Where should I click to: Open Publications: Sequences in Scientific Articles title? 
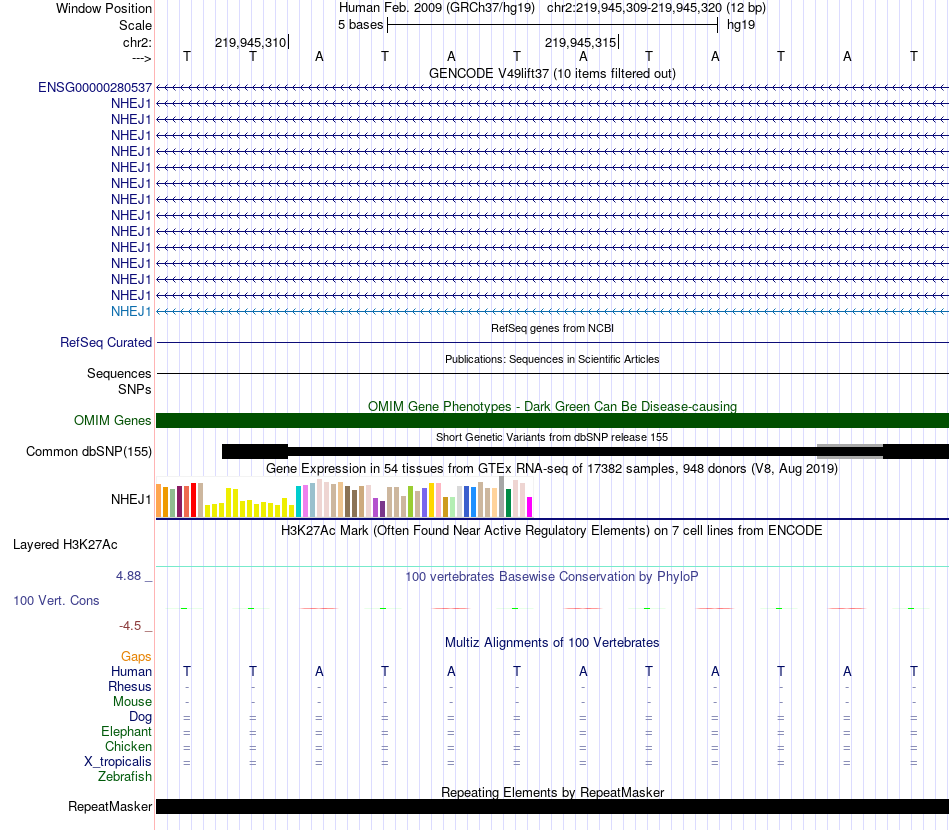pyautogui.click(x=552, y=359)
